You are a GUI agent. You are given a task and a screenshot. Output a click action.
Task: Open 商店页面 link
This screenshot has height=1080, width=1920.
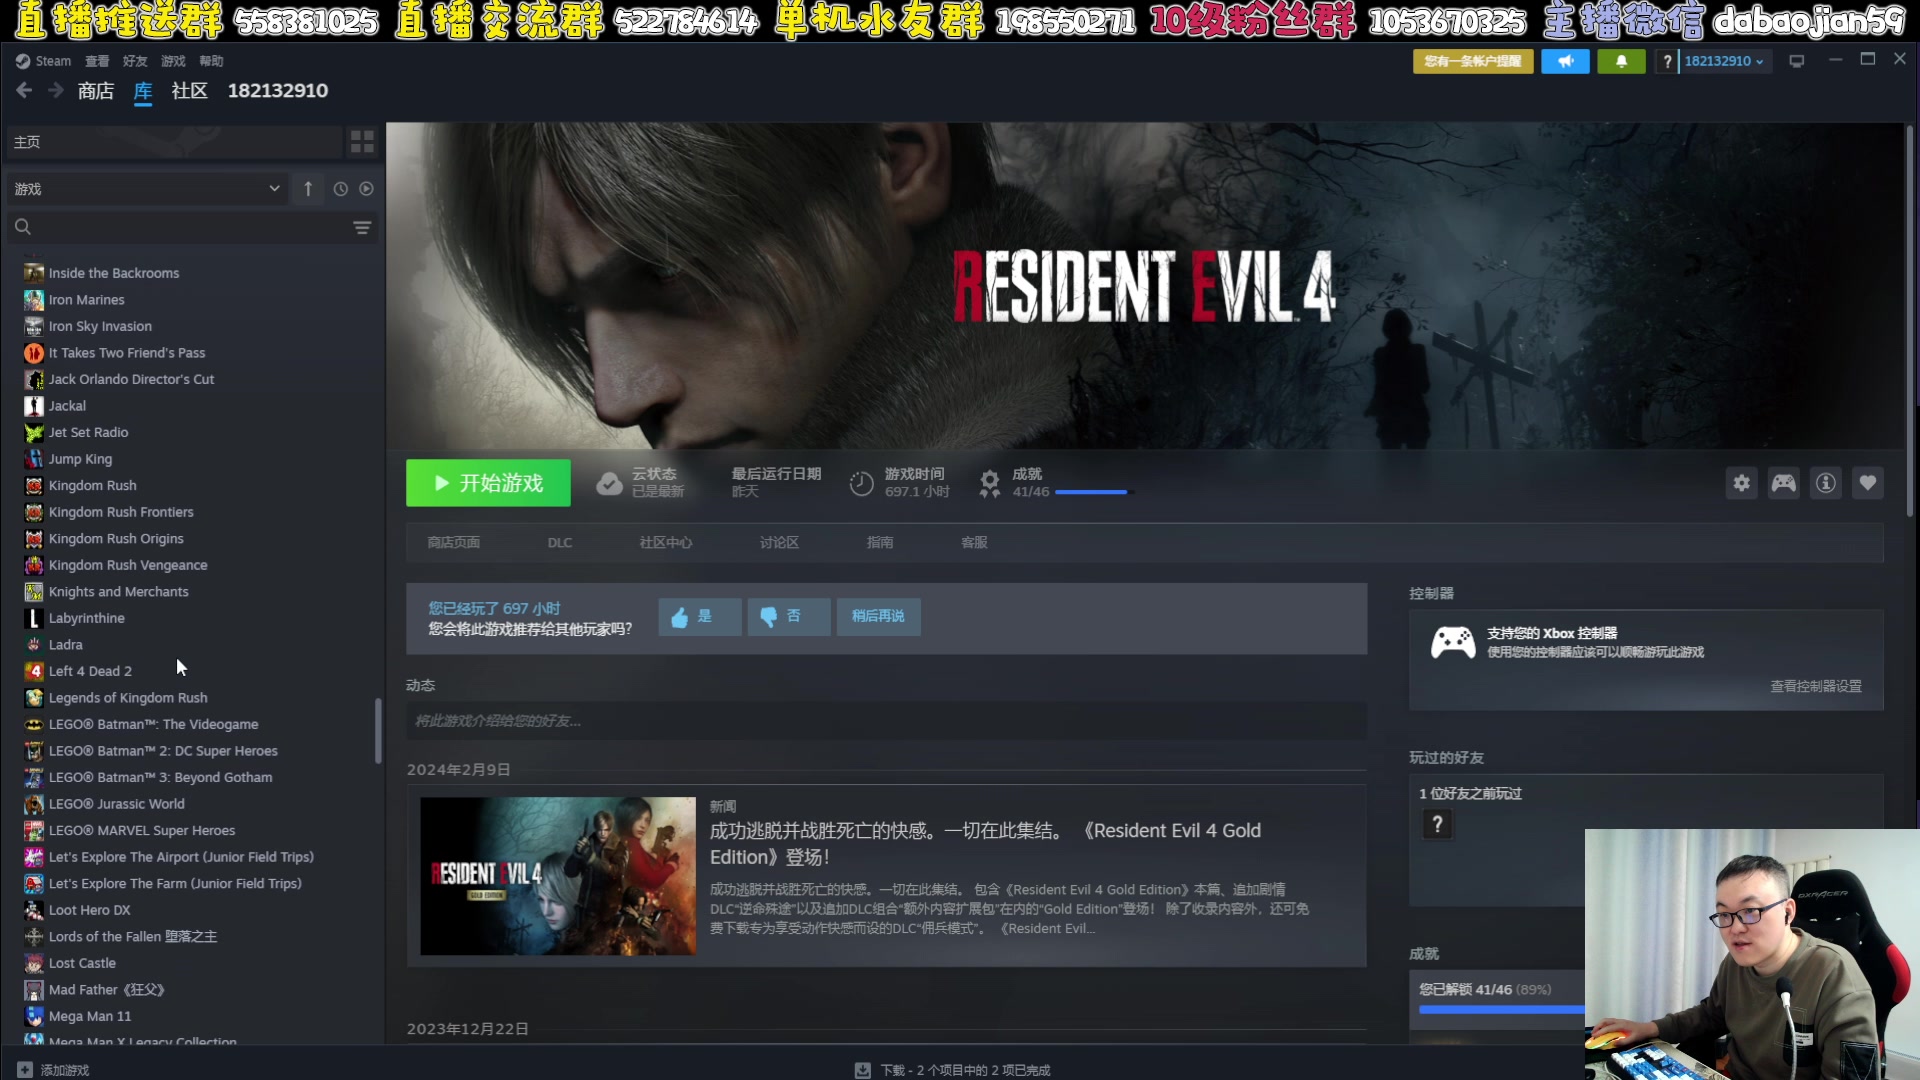454,543
